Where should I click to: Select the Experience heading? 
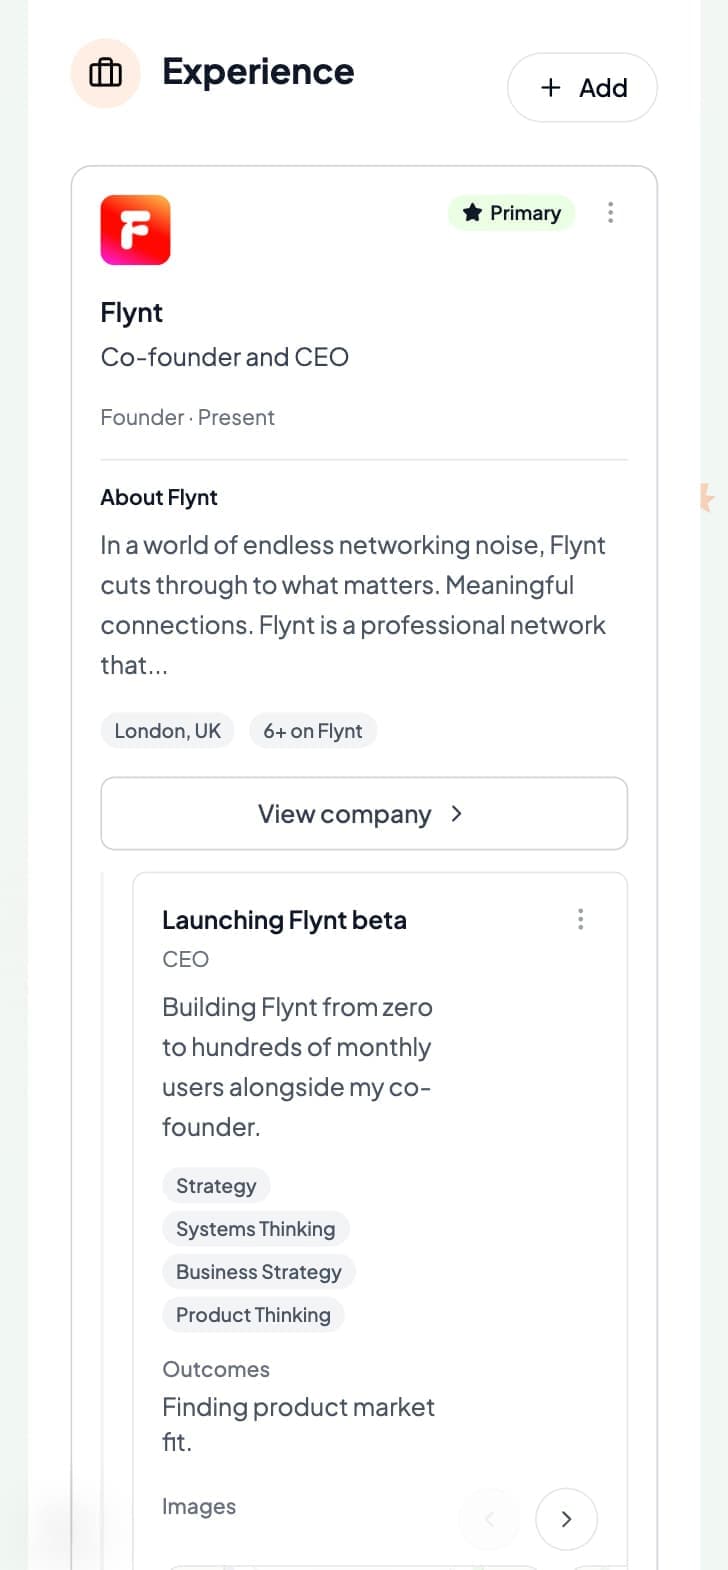click(x=258, y=71)
